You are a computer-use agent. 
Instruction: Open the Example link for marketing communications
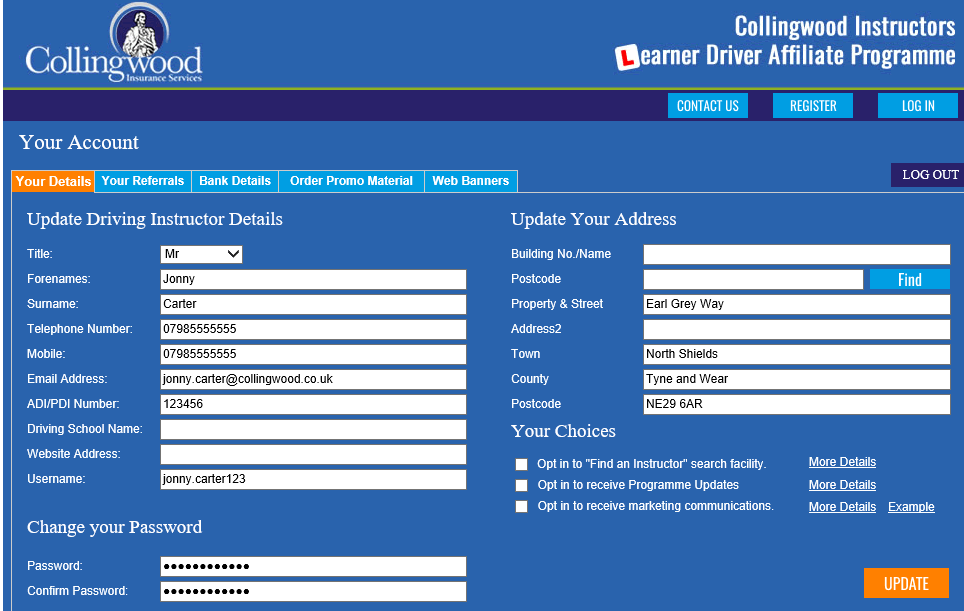coord(911,507)
